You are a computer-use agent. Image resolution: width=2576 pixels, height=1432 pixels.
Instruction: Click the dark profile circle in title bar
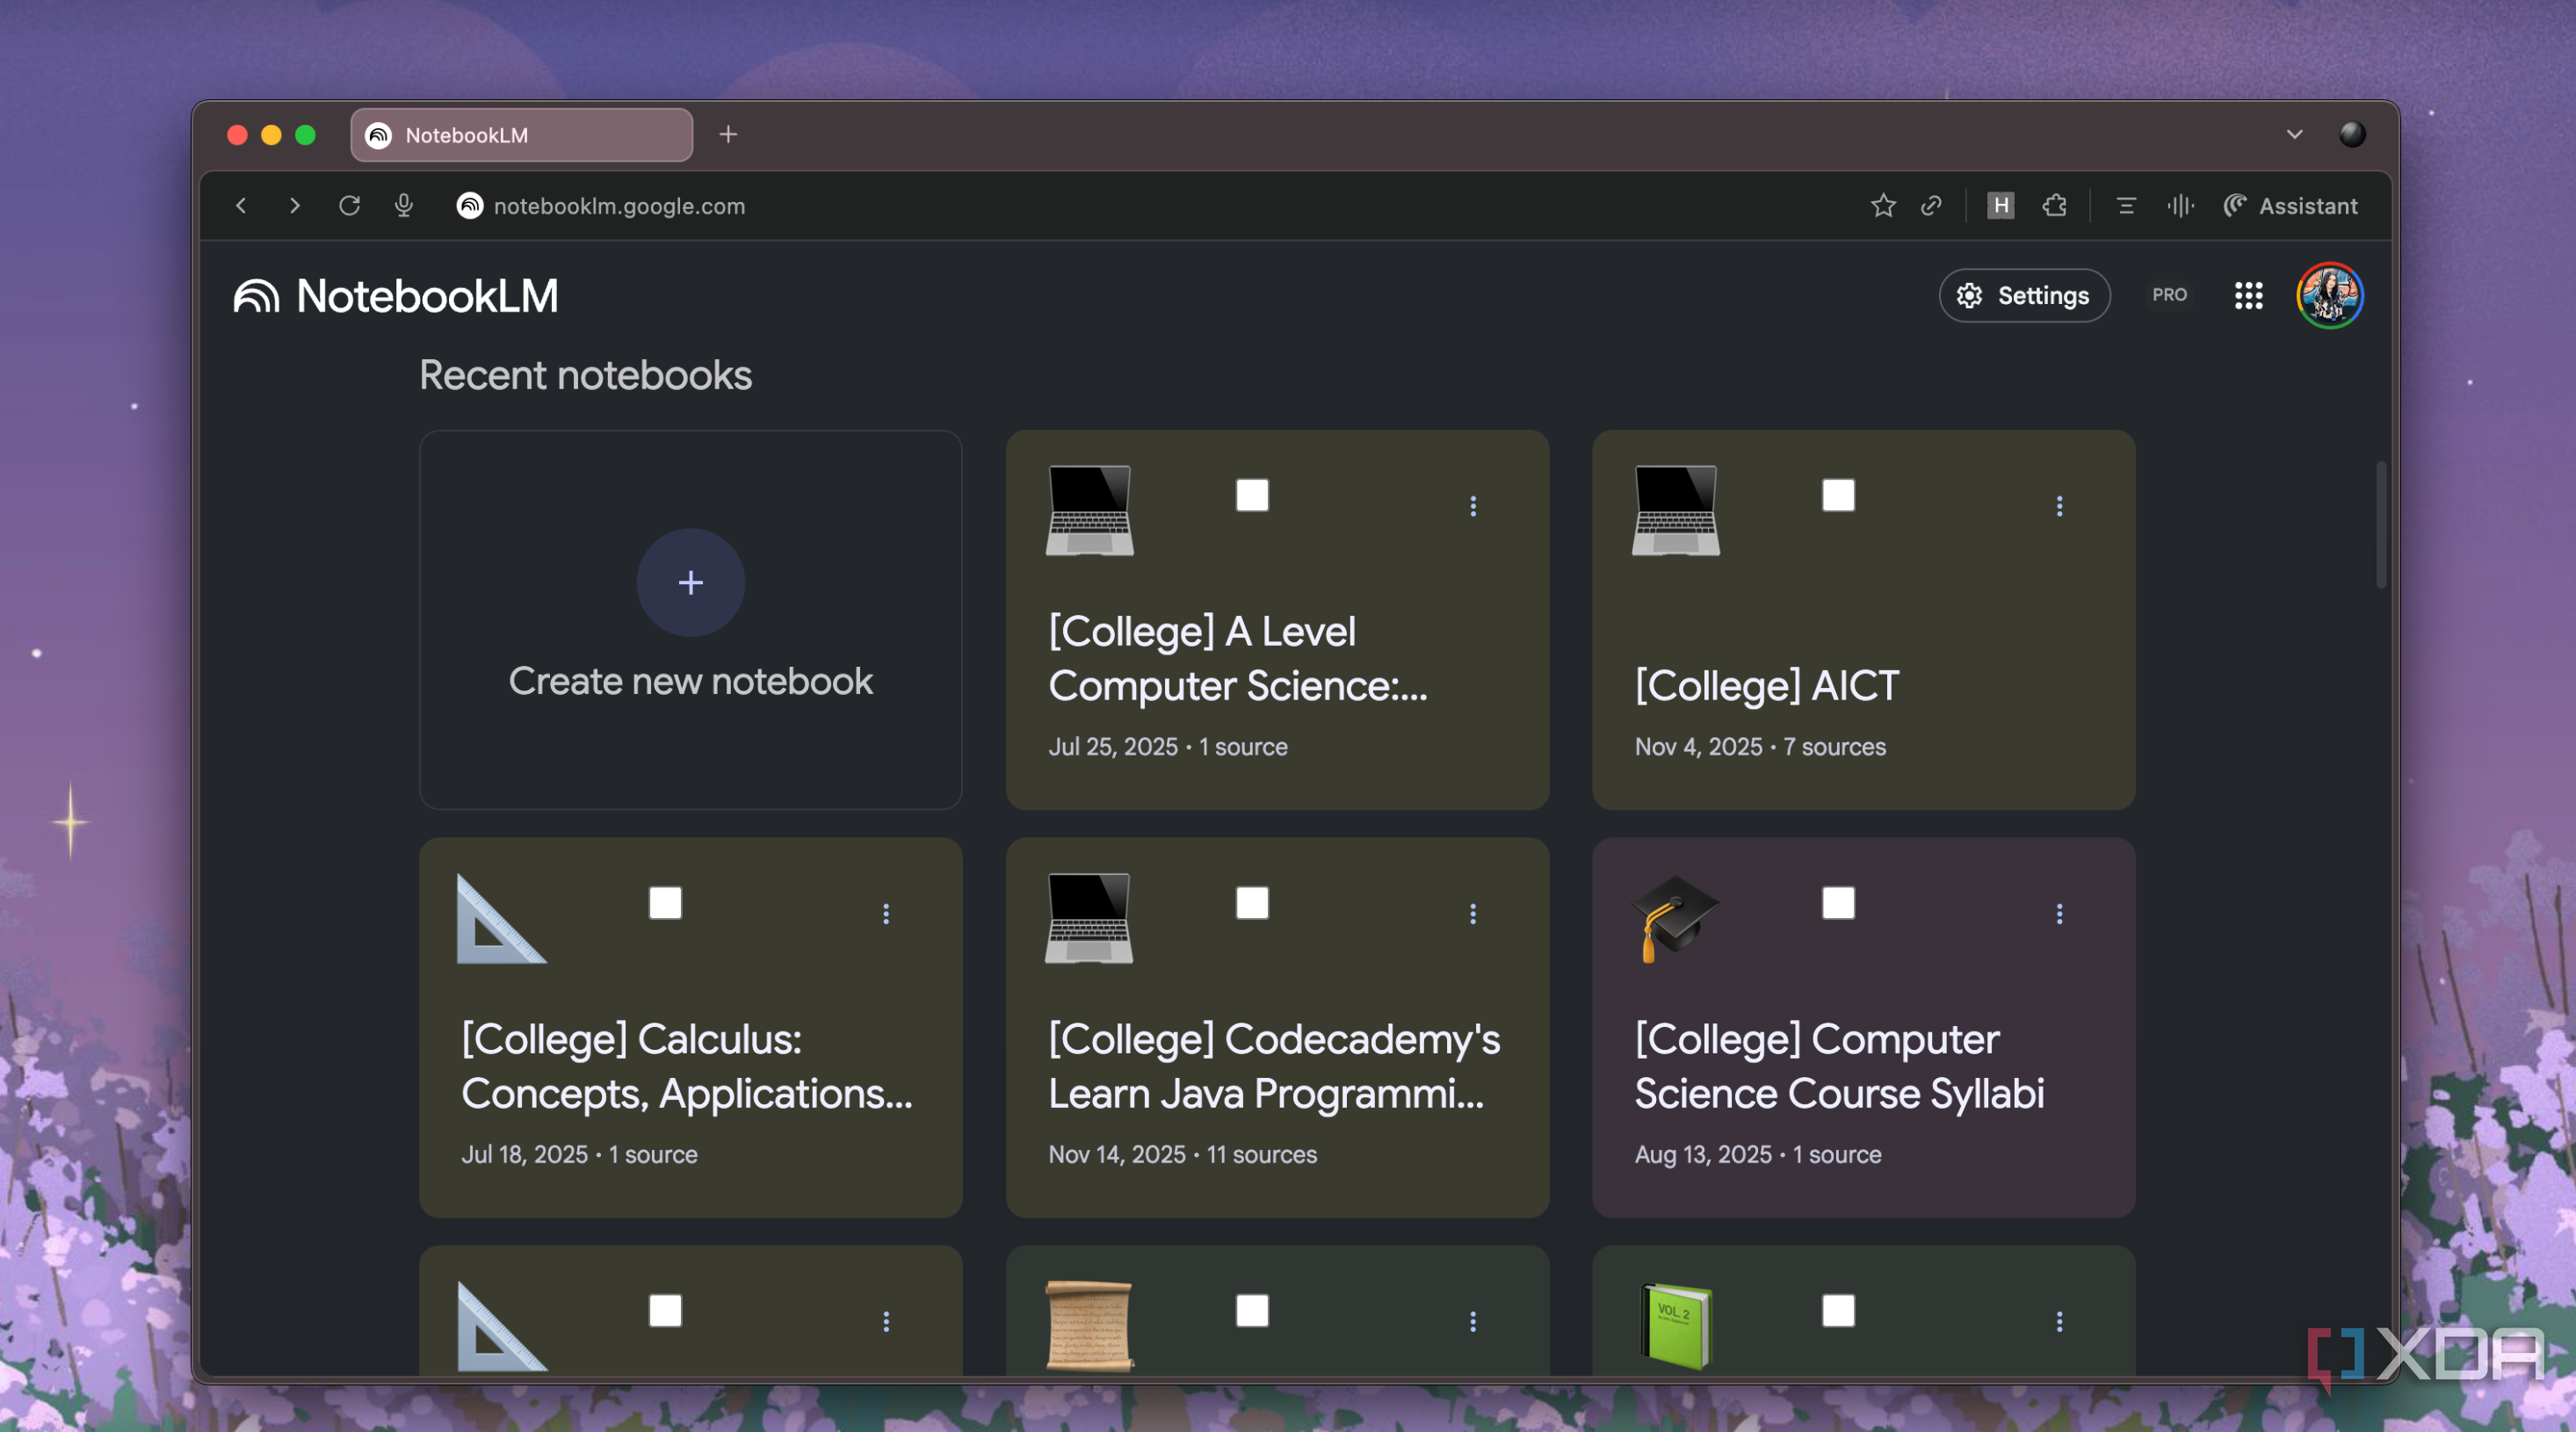[x=2352, y=134]
